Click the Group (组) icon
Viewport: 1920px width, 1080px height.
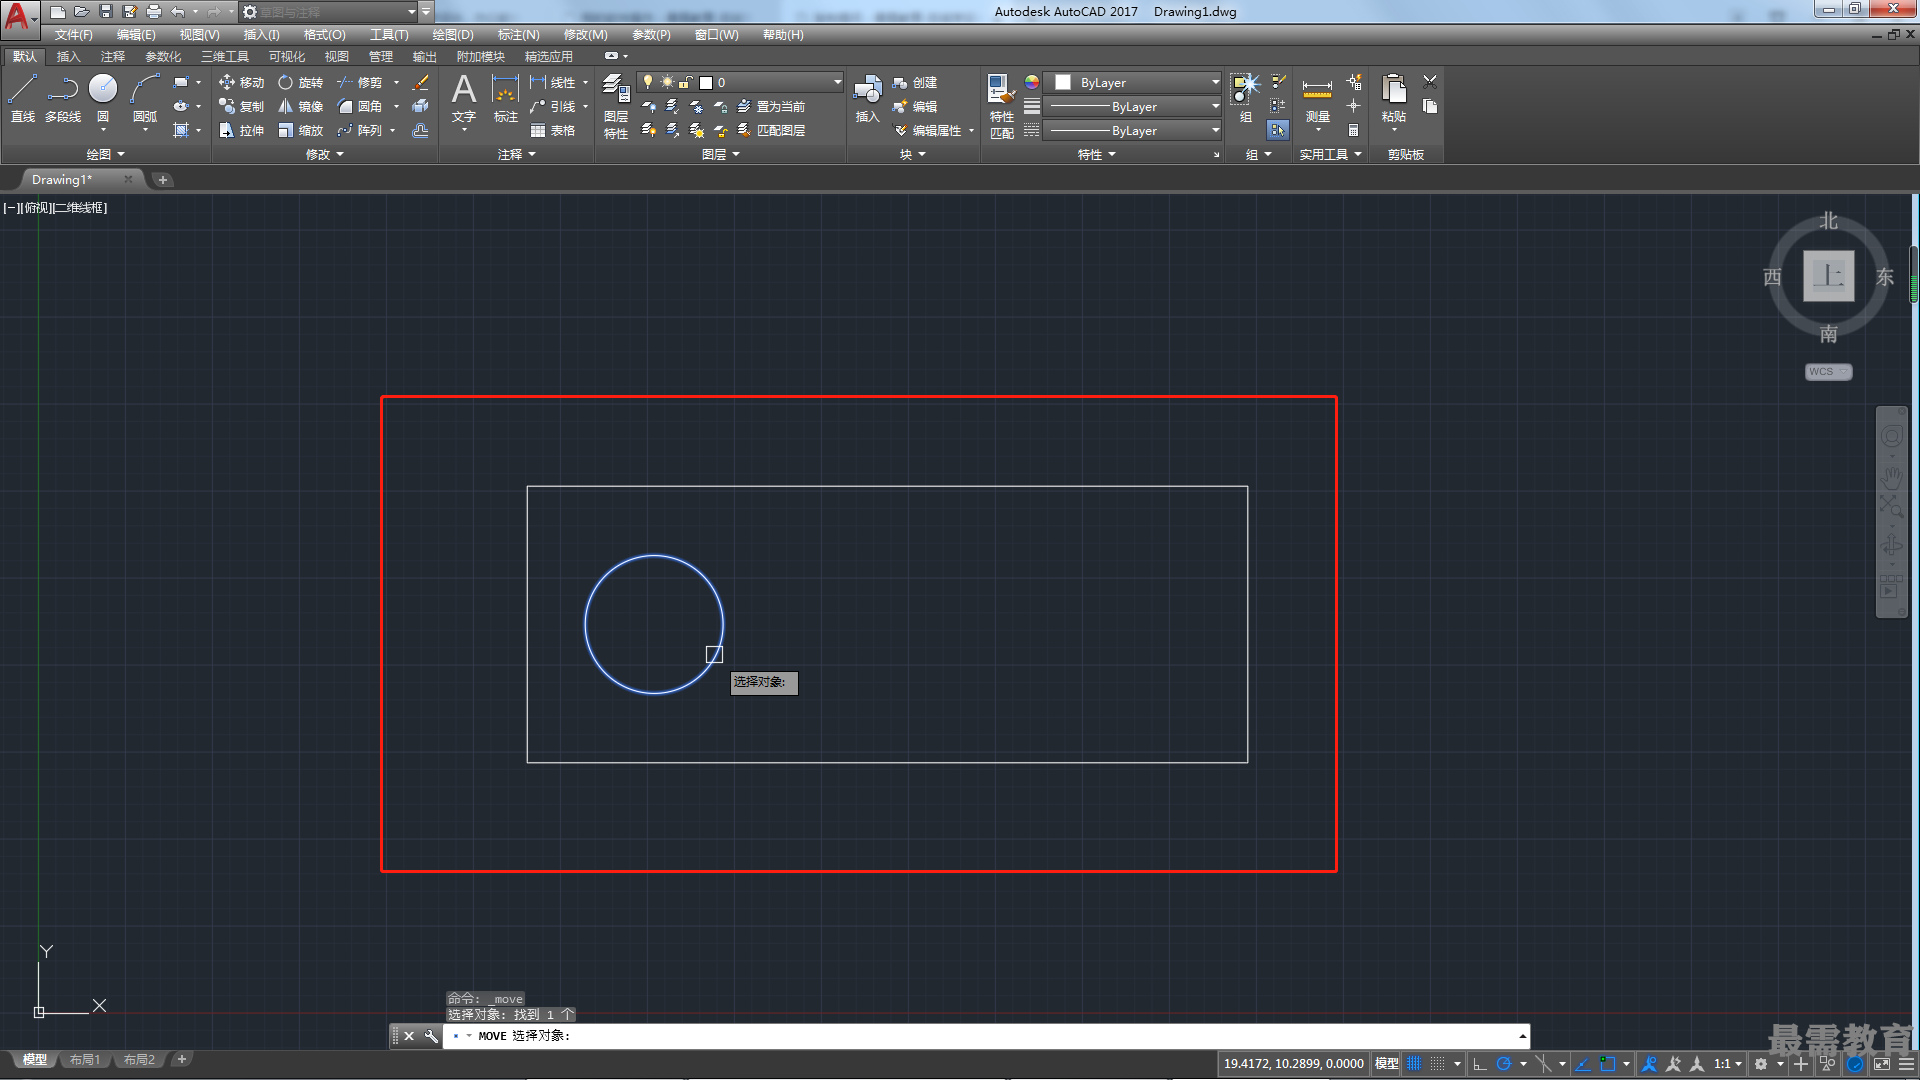(1245, 98)
